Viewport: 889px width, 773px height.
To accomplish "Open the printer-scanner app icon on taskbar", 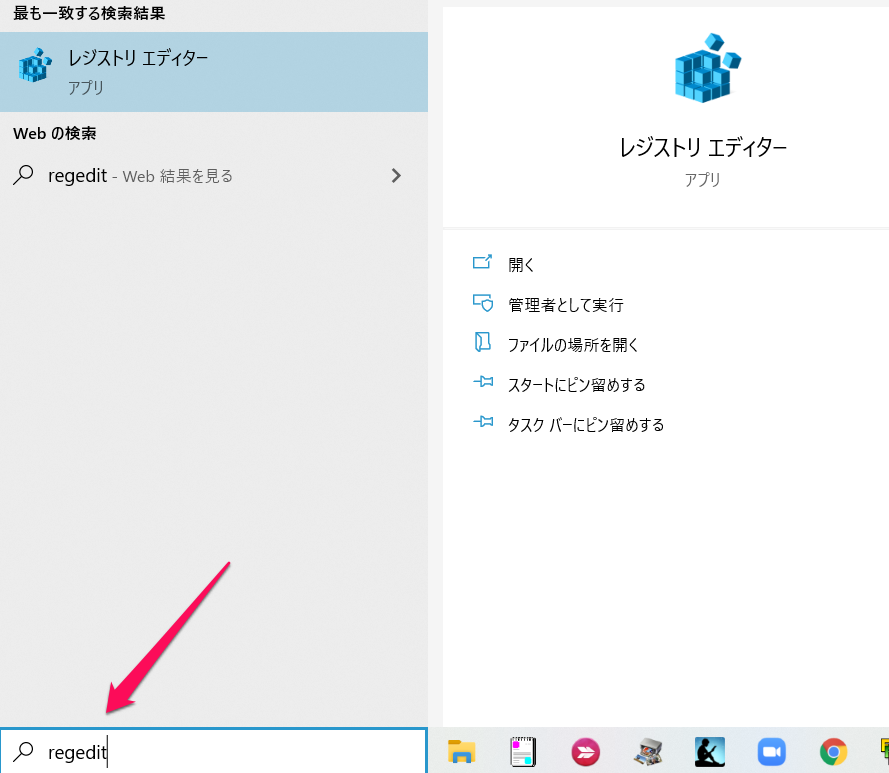I will tap(648, 752).
